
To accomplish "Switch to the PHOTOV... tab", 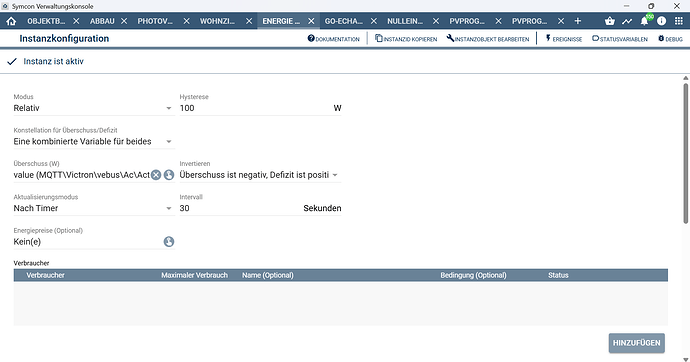I will click(155, 21).
